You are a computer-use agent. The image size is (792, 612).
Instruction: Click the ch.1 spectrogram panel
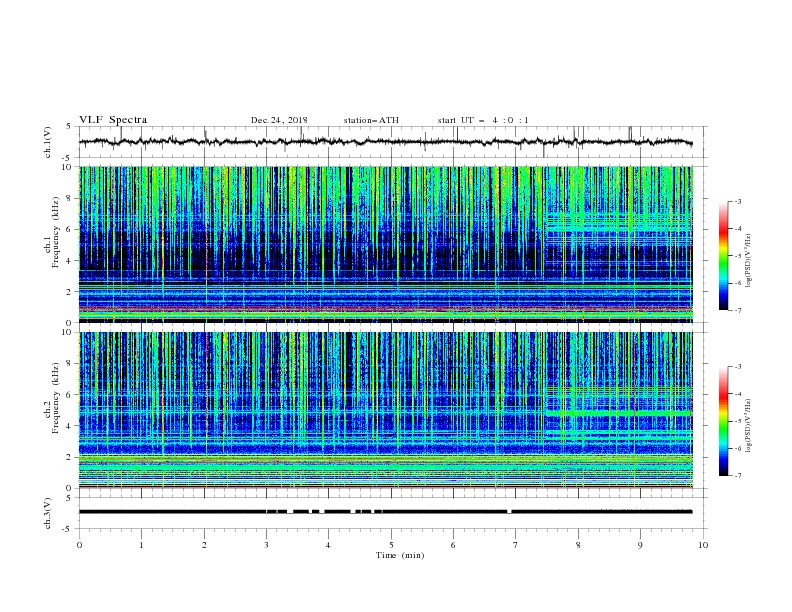tap(386, 244)
